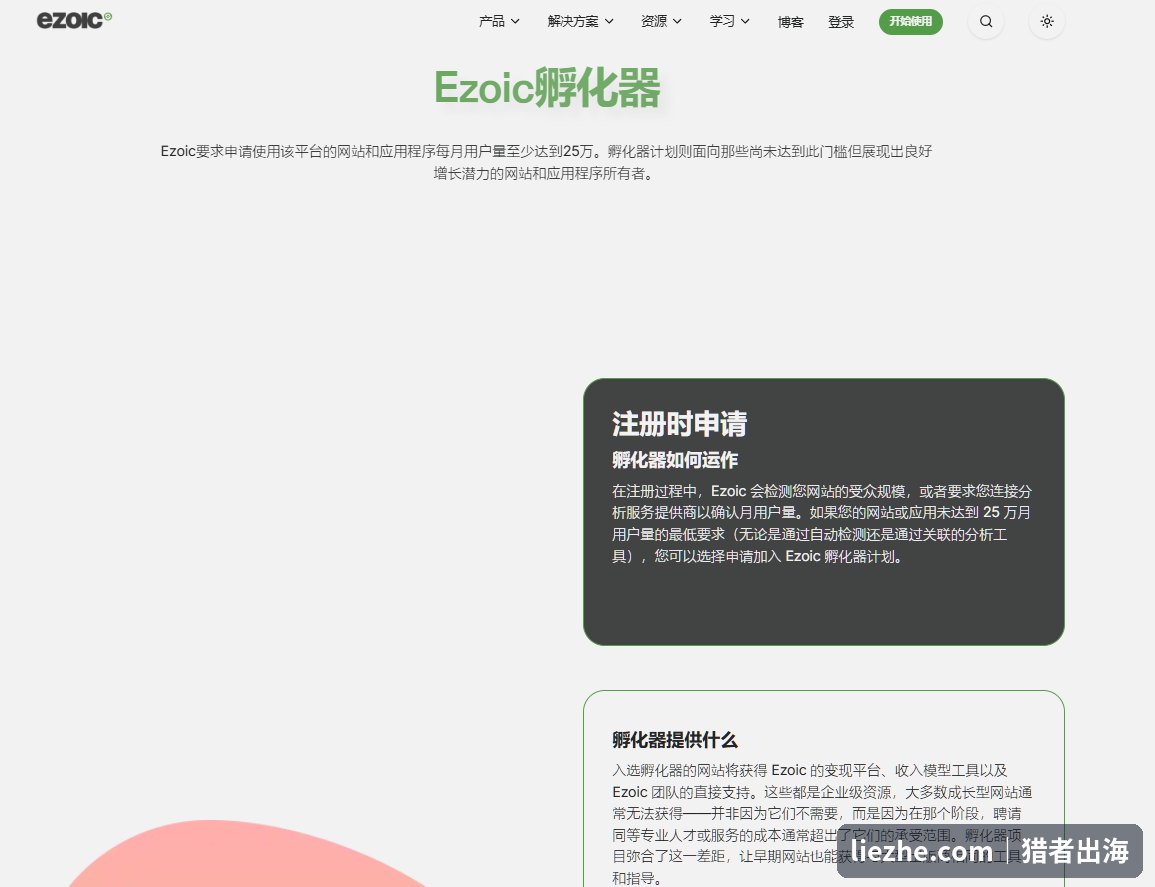This screenshot has width=1155, height=887.
Task: Click intro paragraph mentioning 每月用户量至少达到25万
Action: point(546,162)
